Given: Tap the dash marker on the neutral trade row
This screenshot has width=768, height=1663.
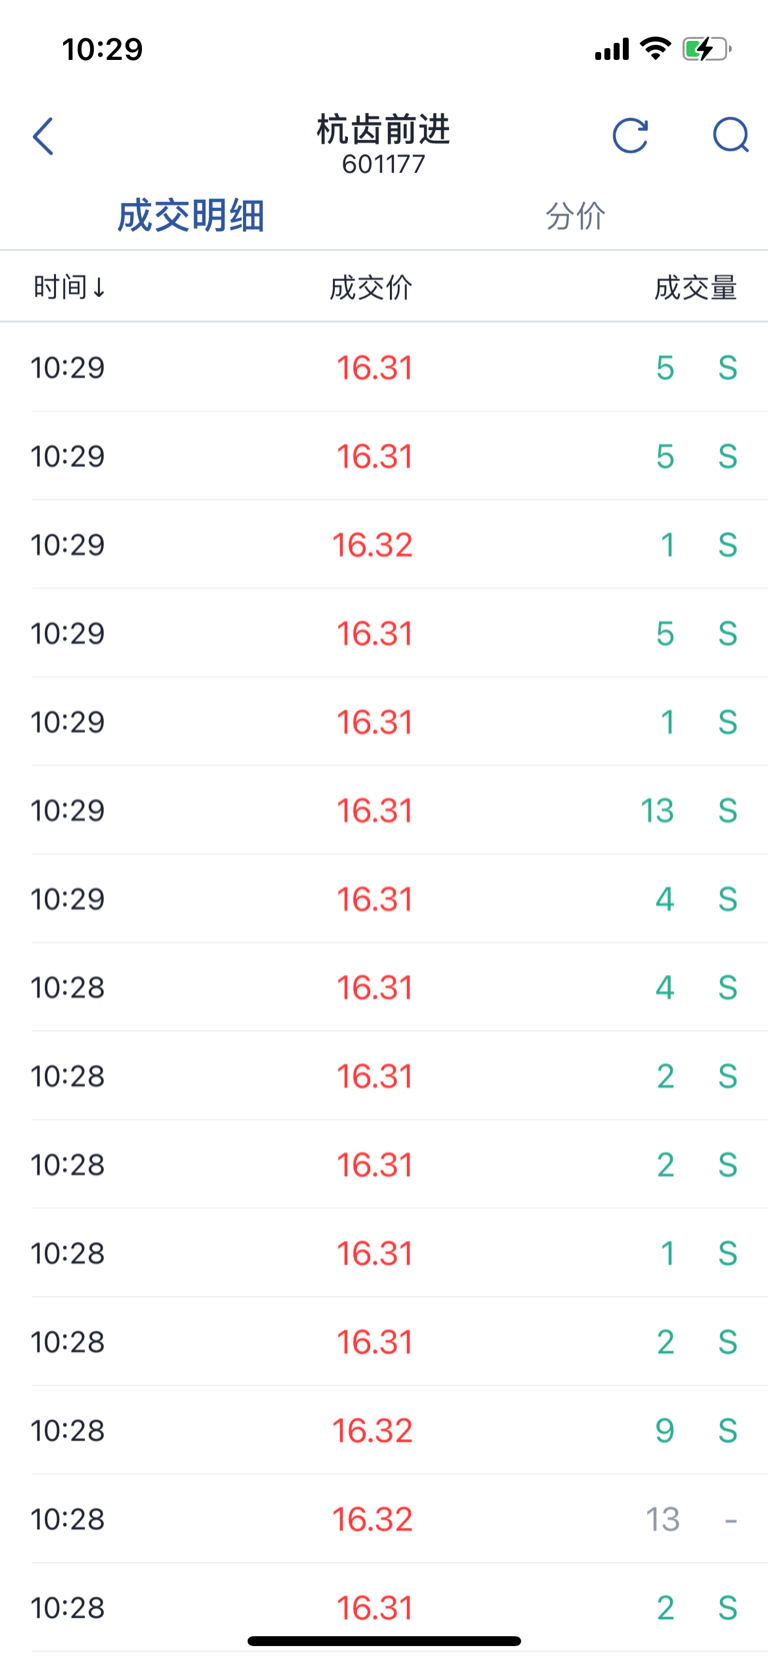Looking at the screenshot, I should [730, 1520].
